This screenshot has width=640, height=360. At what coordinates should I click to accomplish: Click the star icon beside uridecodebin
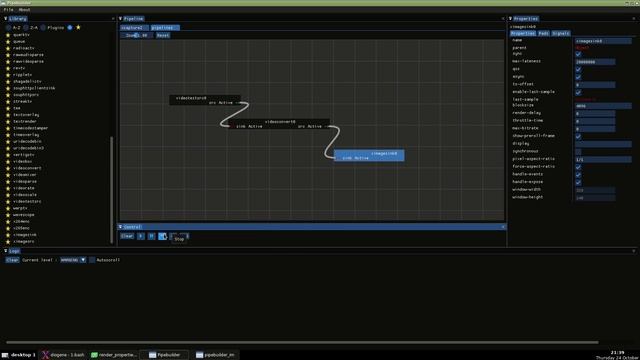[8, 142]
